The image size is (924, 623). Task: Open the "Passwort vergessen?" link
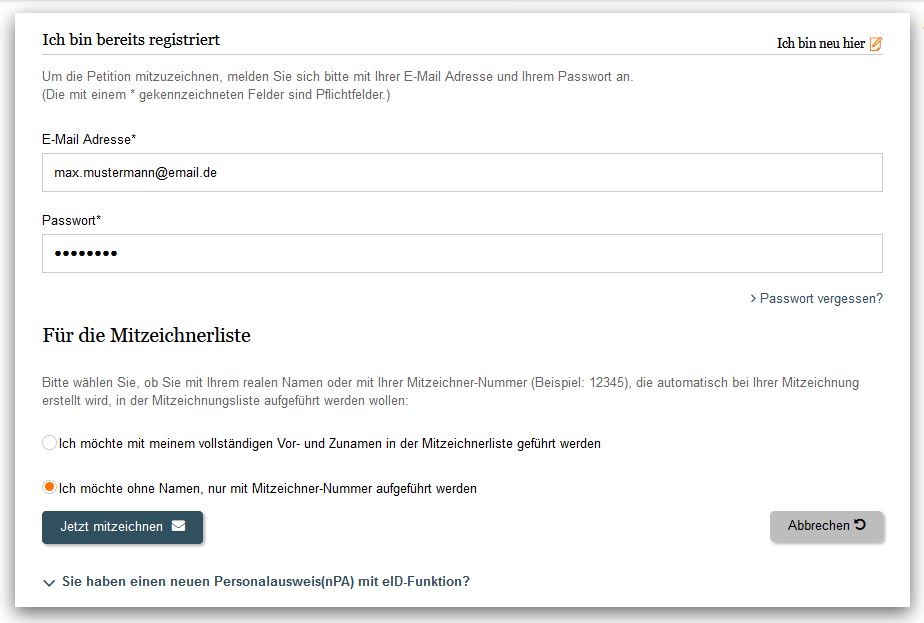point(821,298)
